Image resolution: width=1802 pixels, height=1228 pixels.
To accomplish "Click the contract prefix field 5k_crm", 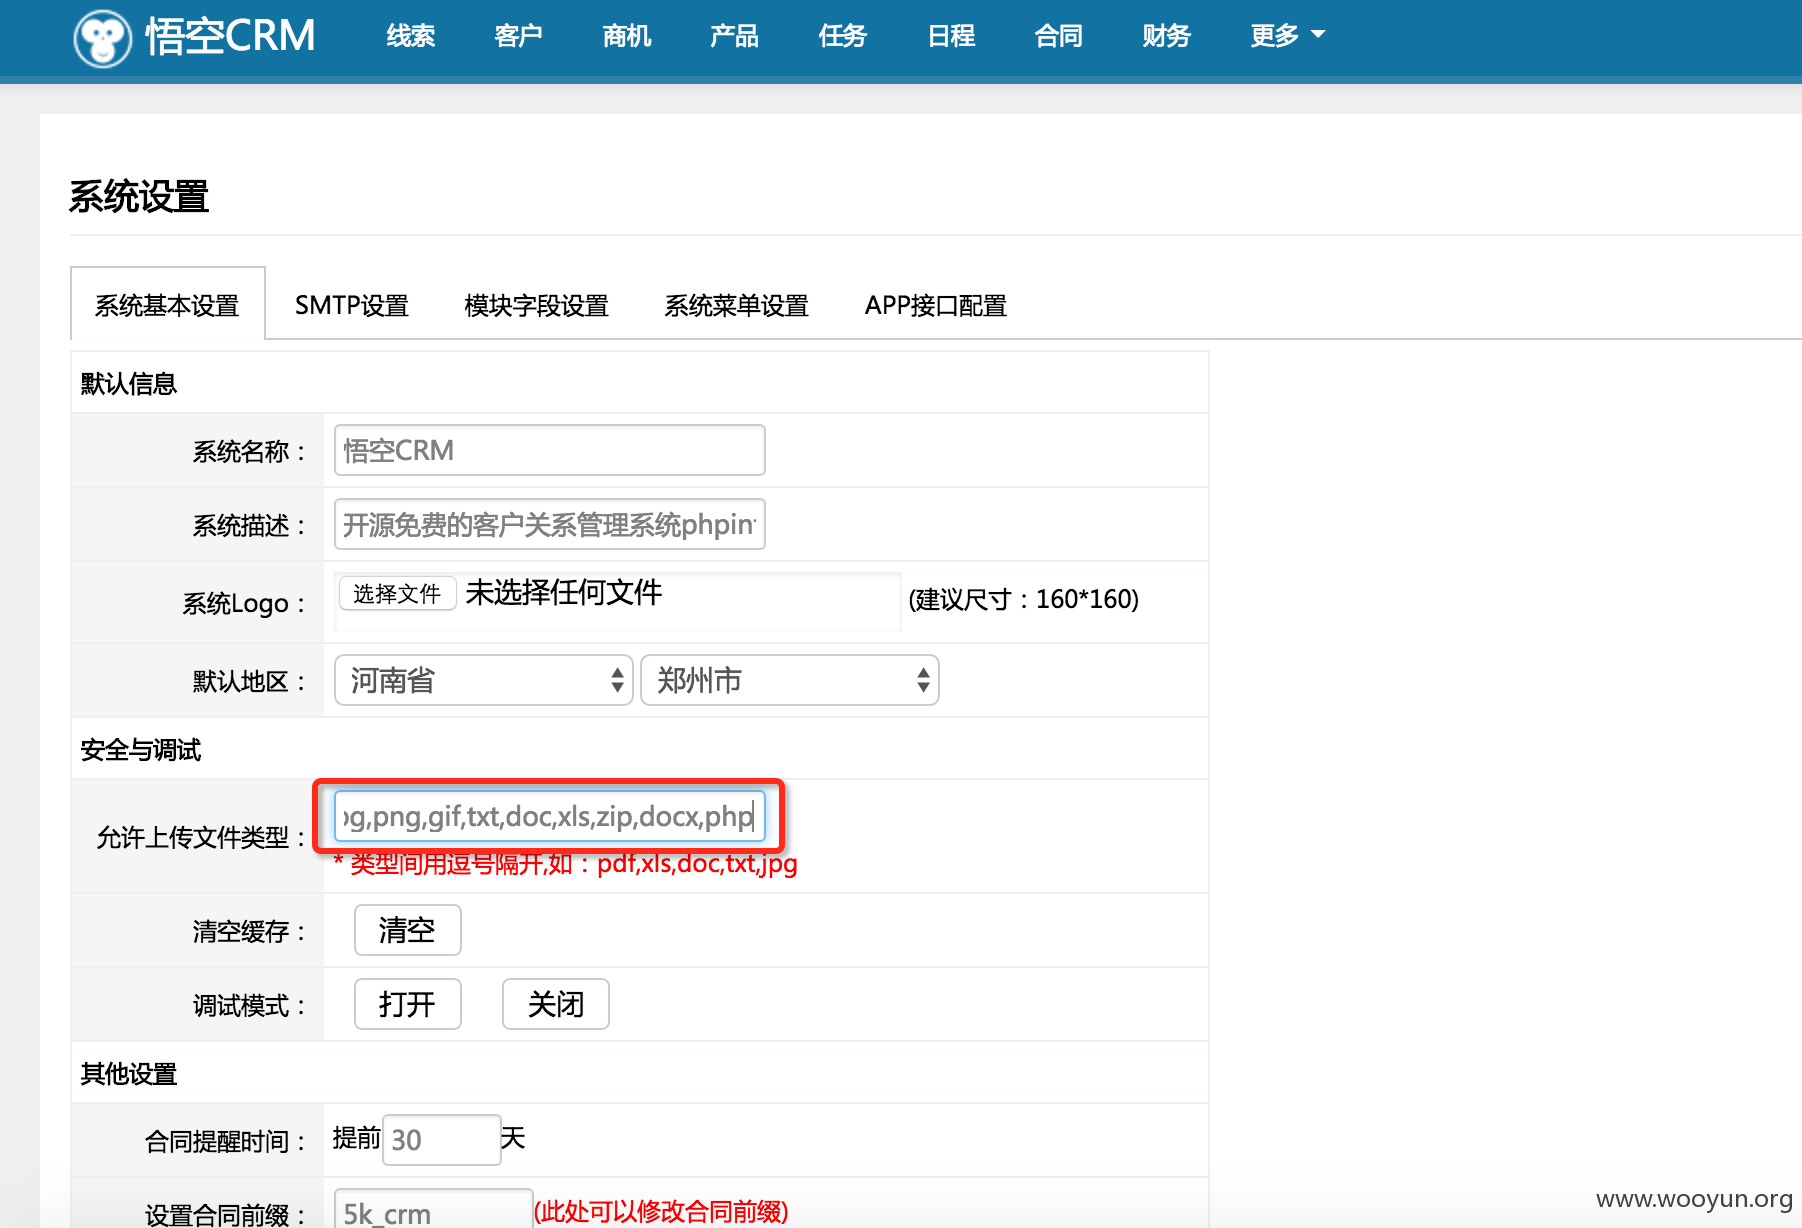I will (x=433, y=1210).
